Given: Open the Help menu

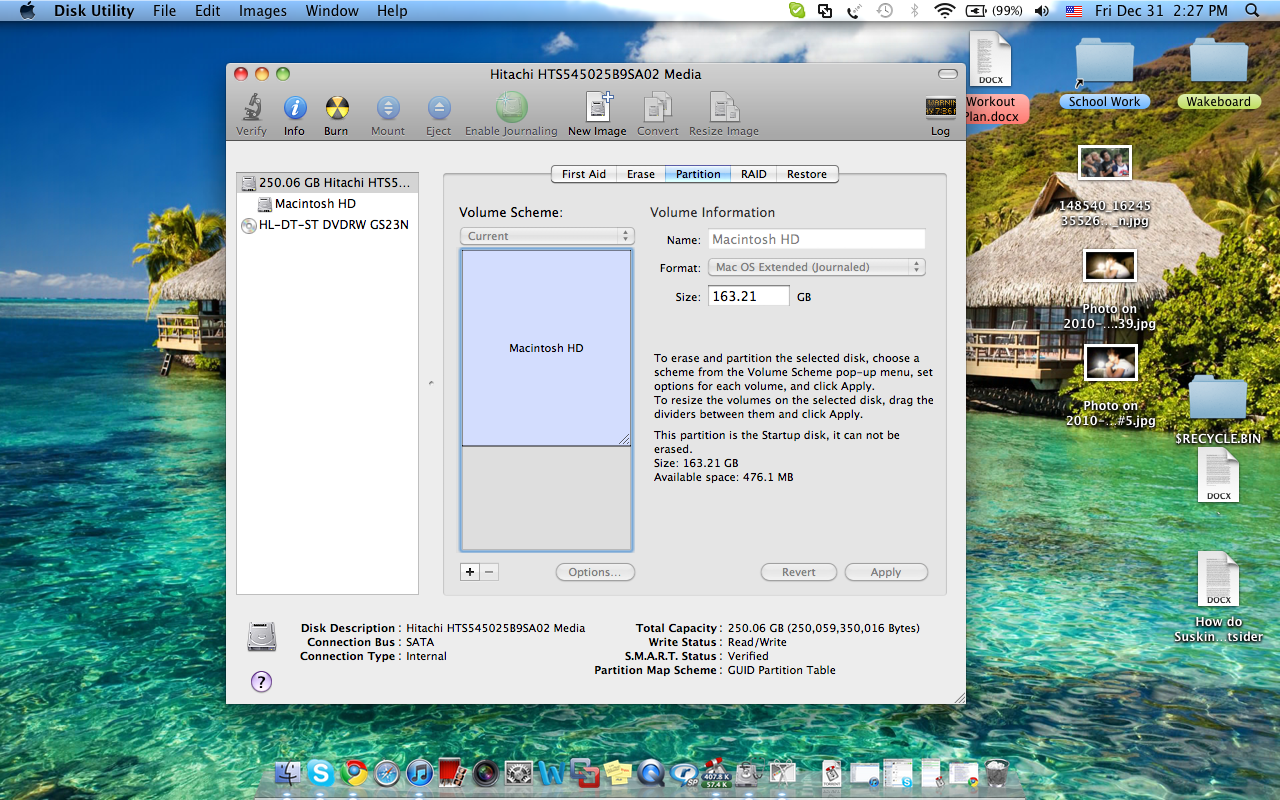Looking at the screenshot, I should pyautogui.click(x=392, y=11).
